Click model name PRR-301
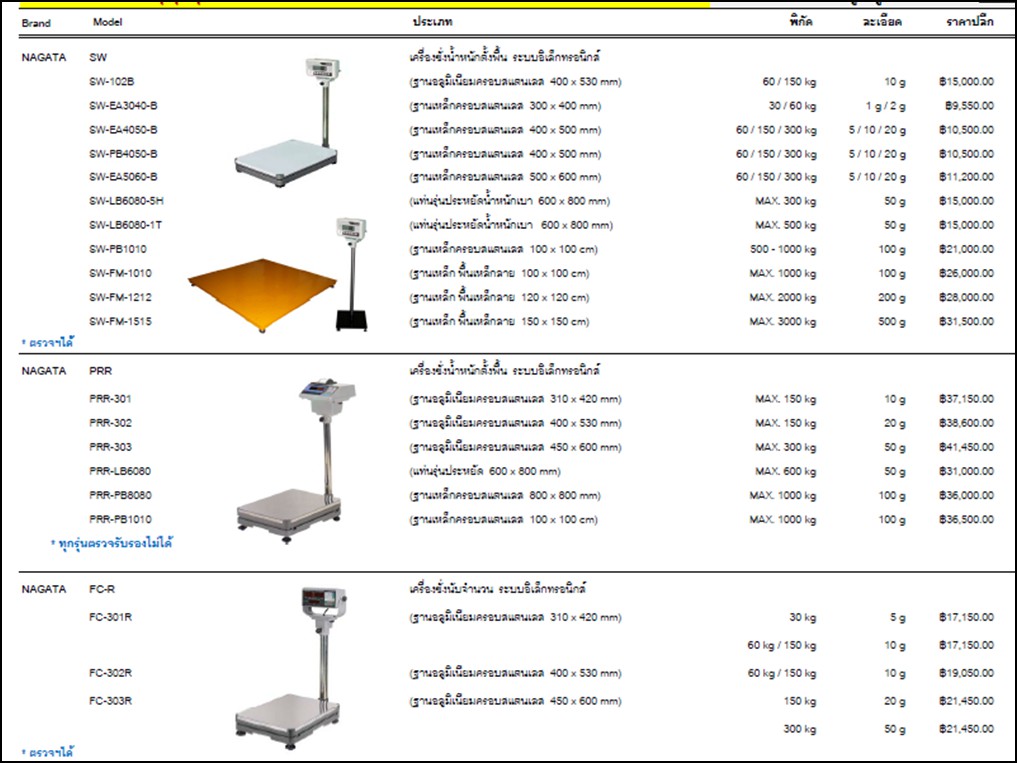 (x=110, y=399)
